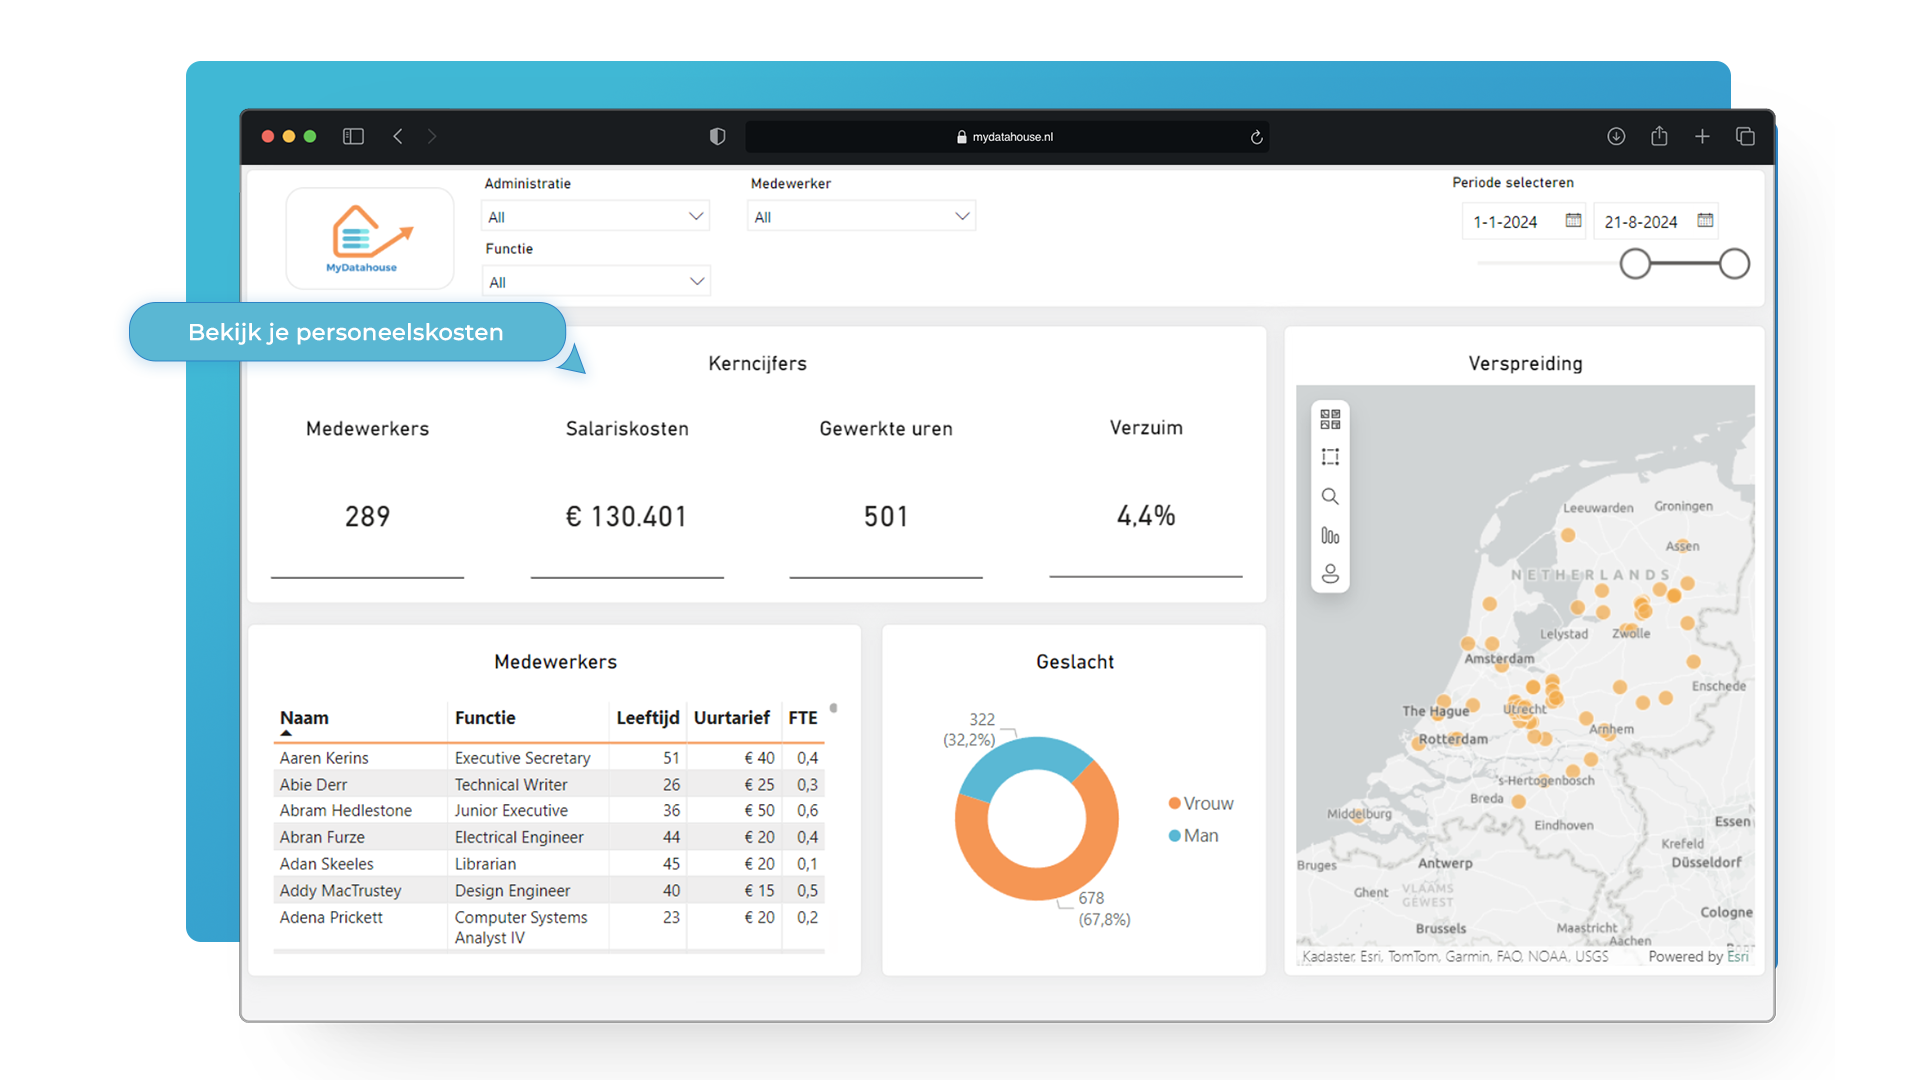
Task: Click the browser reload page icon
Action: (x=1256, y=137)
